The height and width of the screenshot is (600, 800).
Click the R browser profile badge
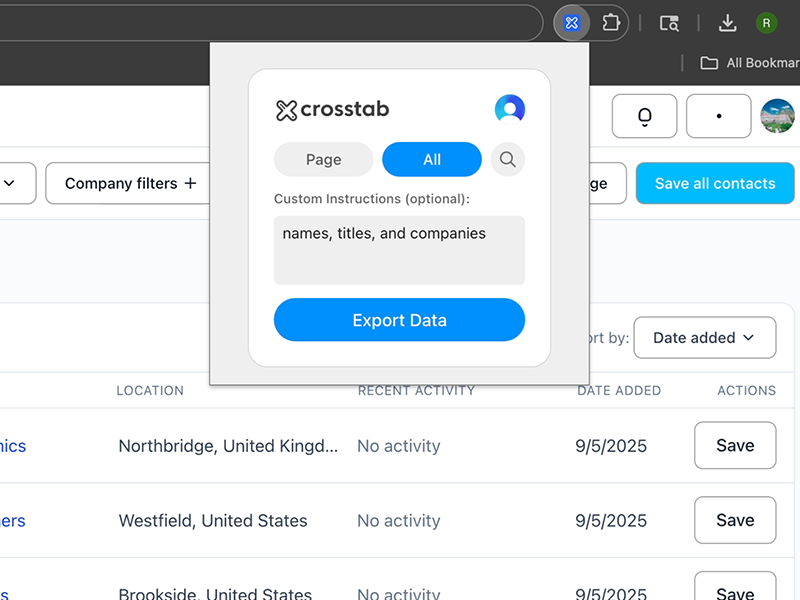766,22
